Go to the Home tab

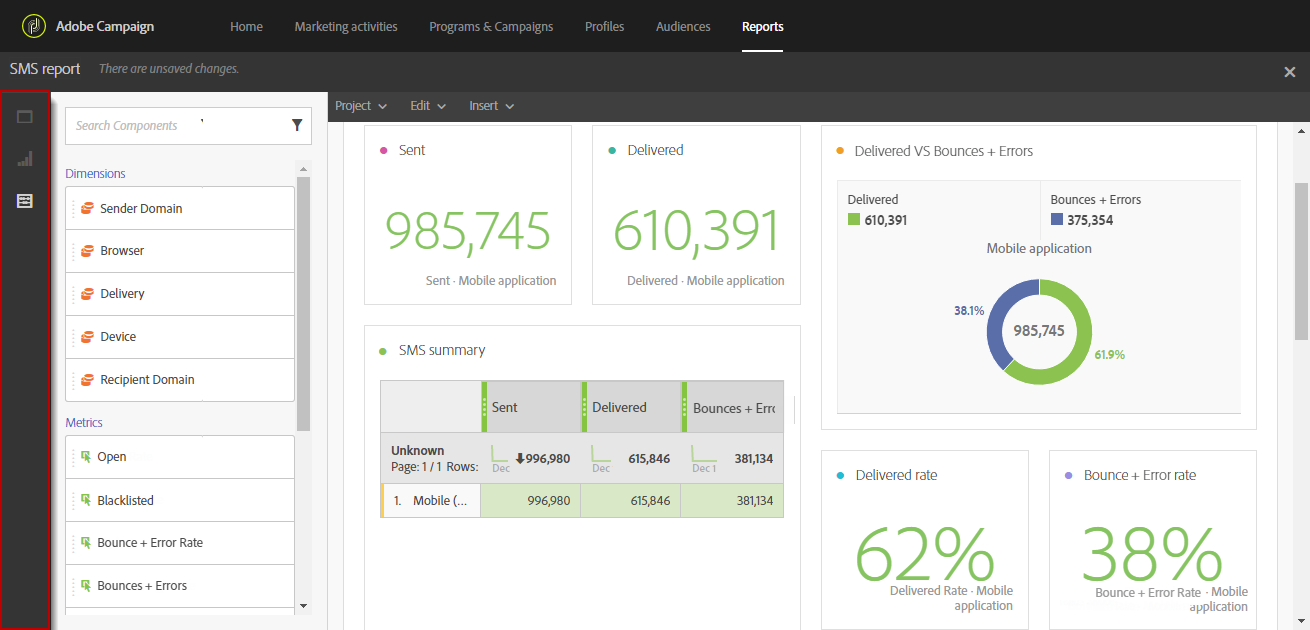(246, 27)
